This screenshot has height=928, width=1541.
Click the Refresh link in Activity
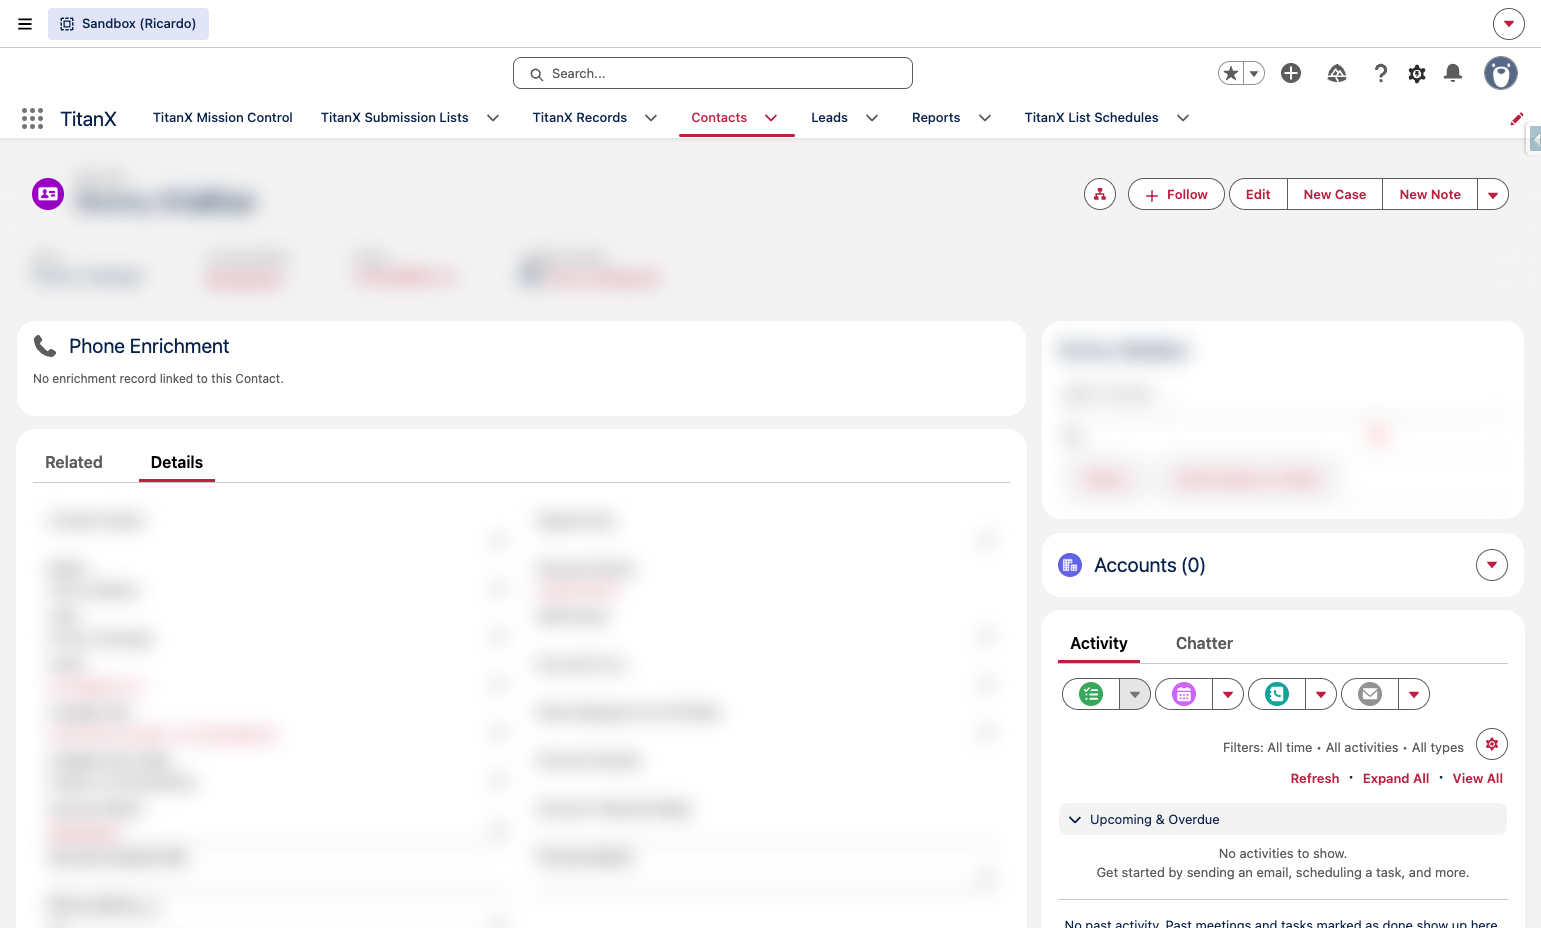coord(1315,778)
